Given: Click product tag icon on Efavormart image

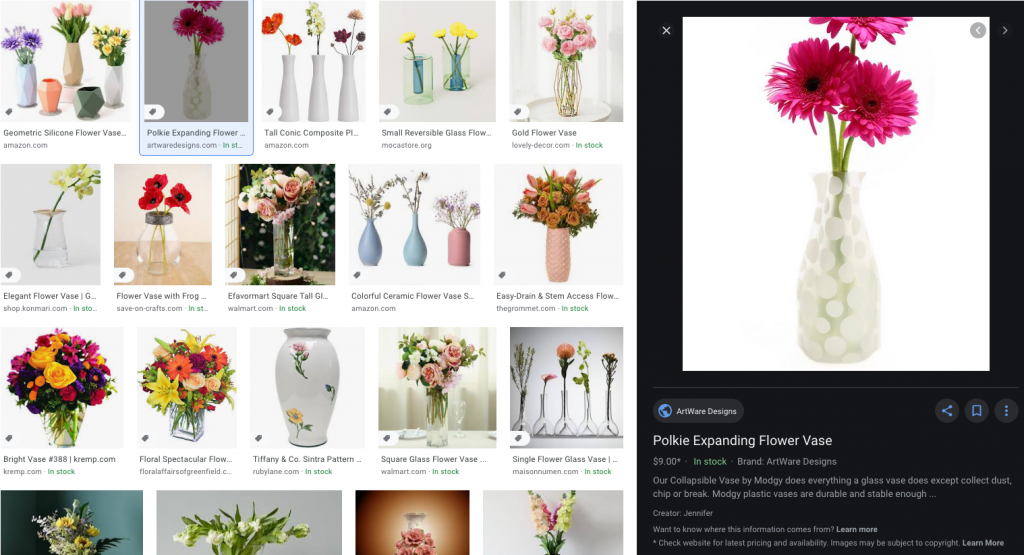Looking at the screenshot, I should click(x=234, y=275).
